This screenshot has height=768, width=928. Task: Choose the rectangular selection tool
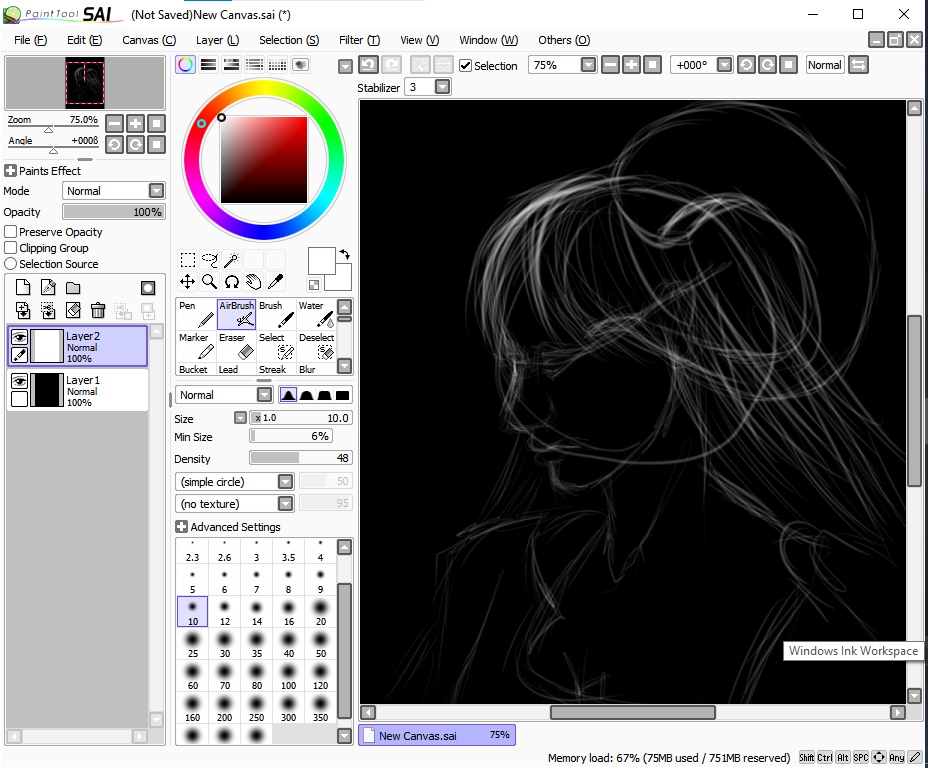(188, 260)
